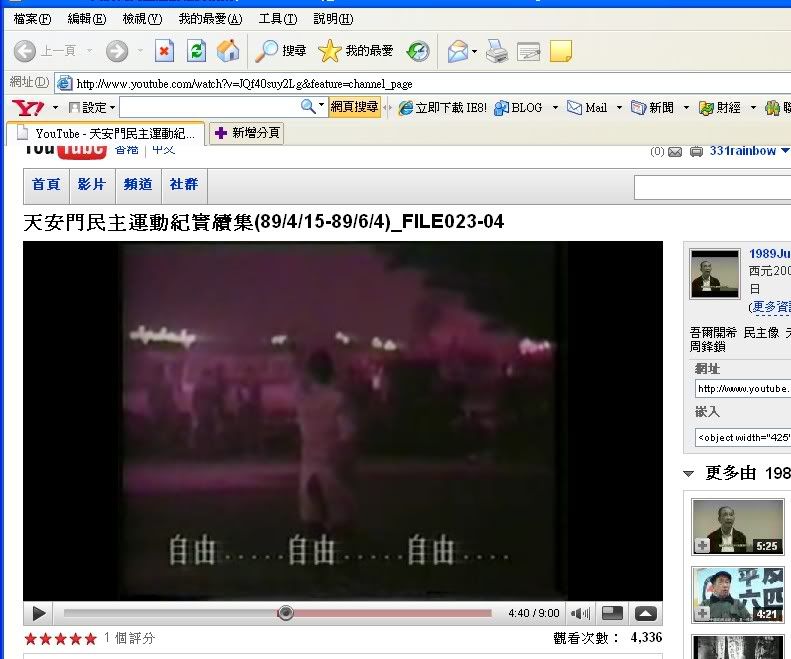The image size is (791, 659).
Task: Click the browser Back arrow button
Action: (x=24, y=51)
